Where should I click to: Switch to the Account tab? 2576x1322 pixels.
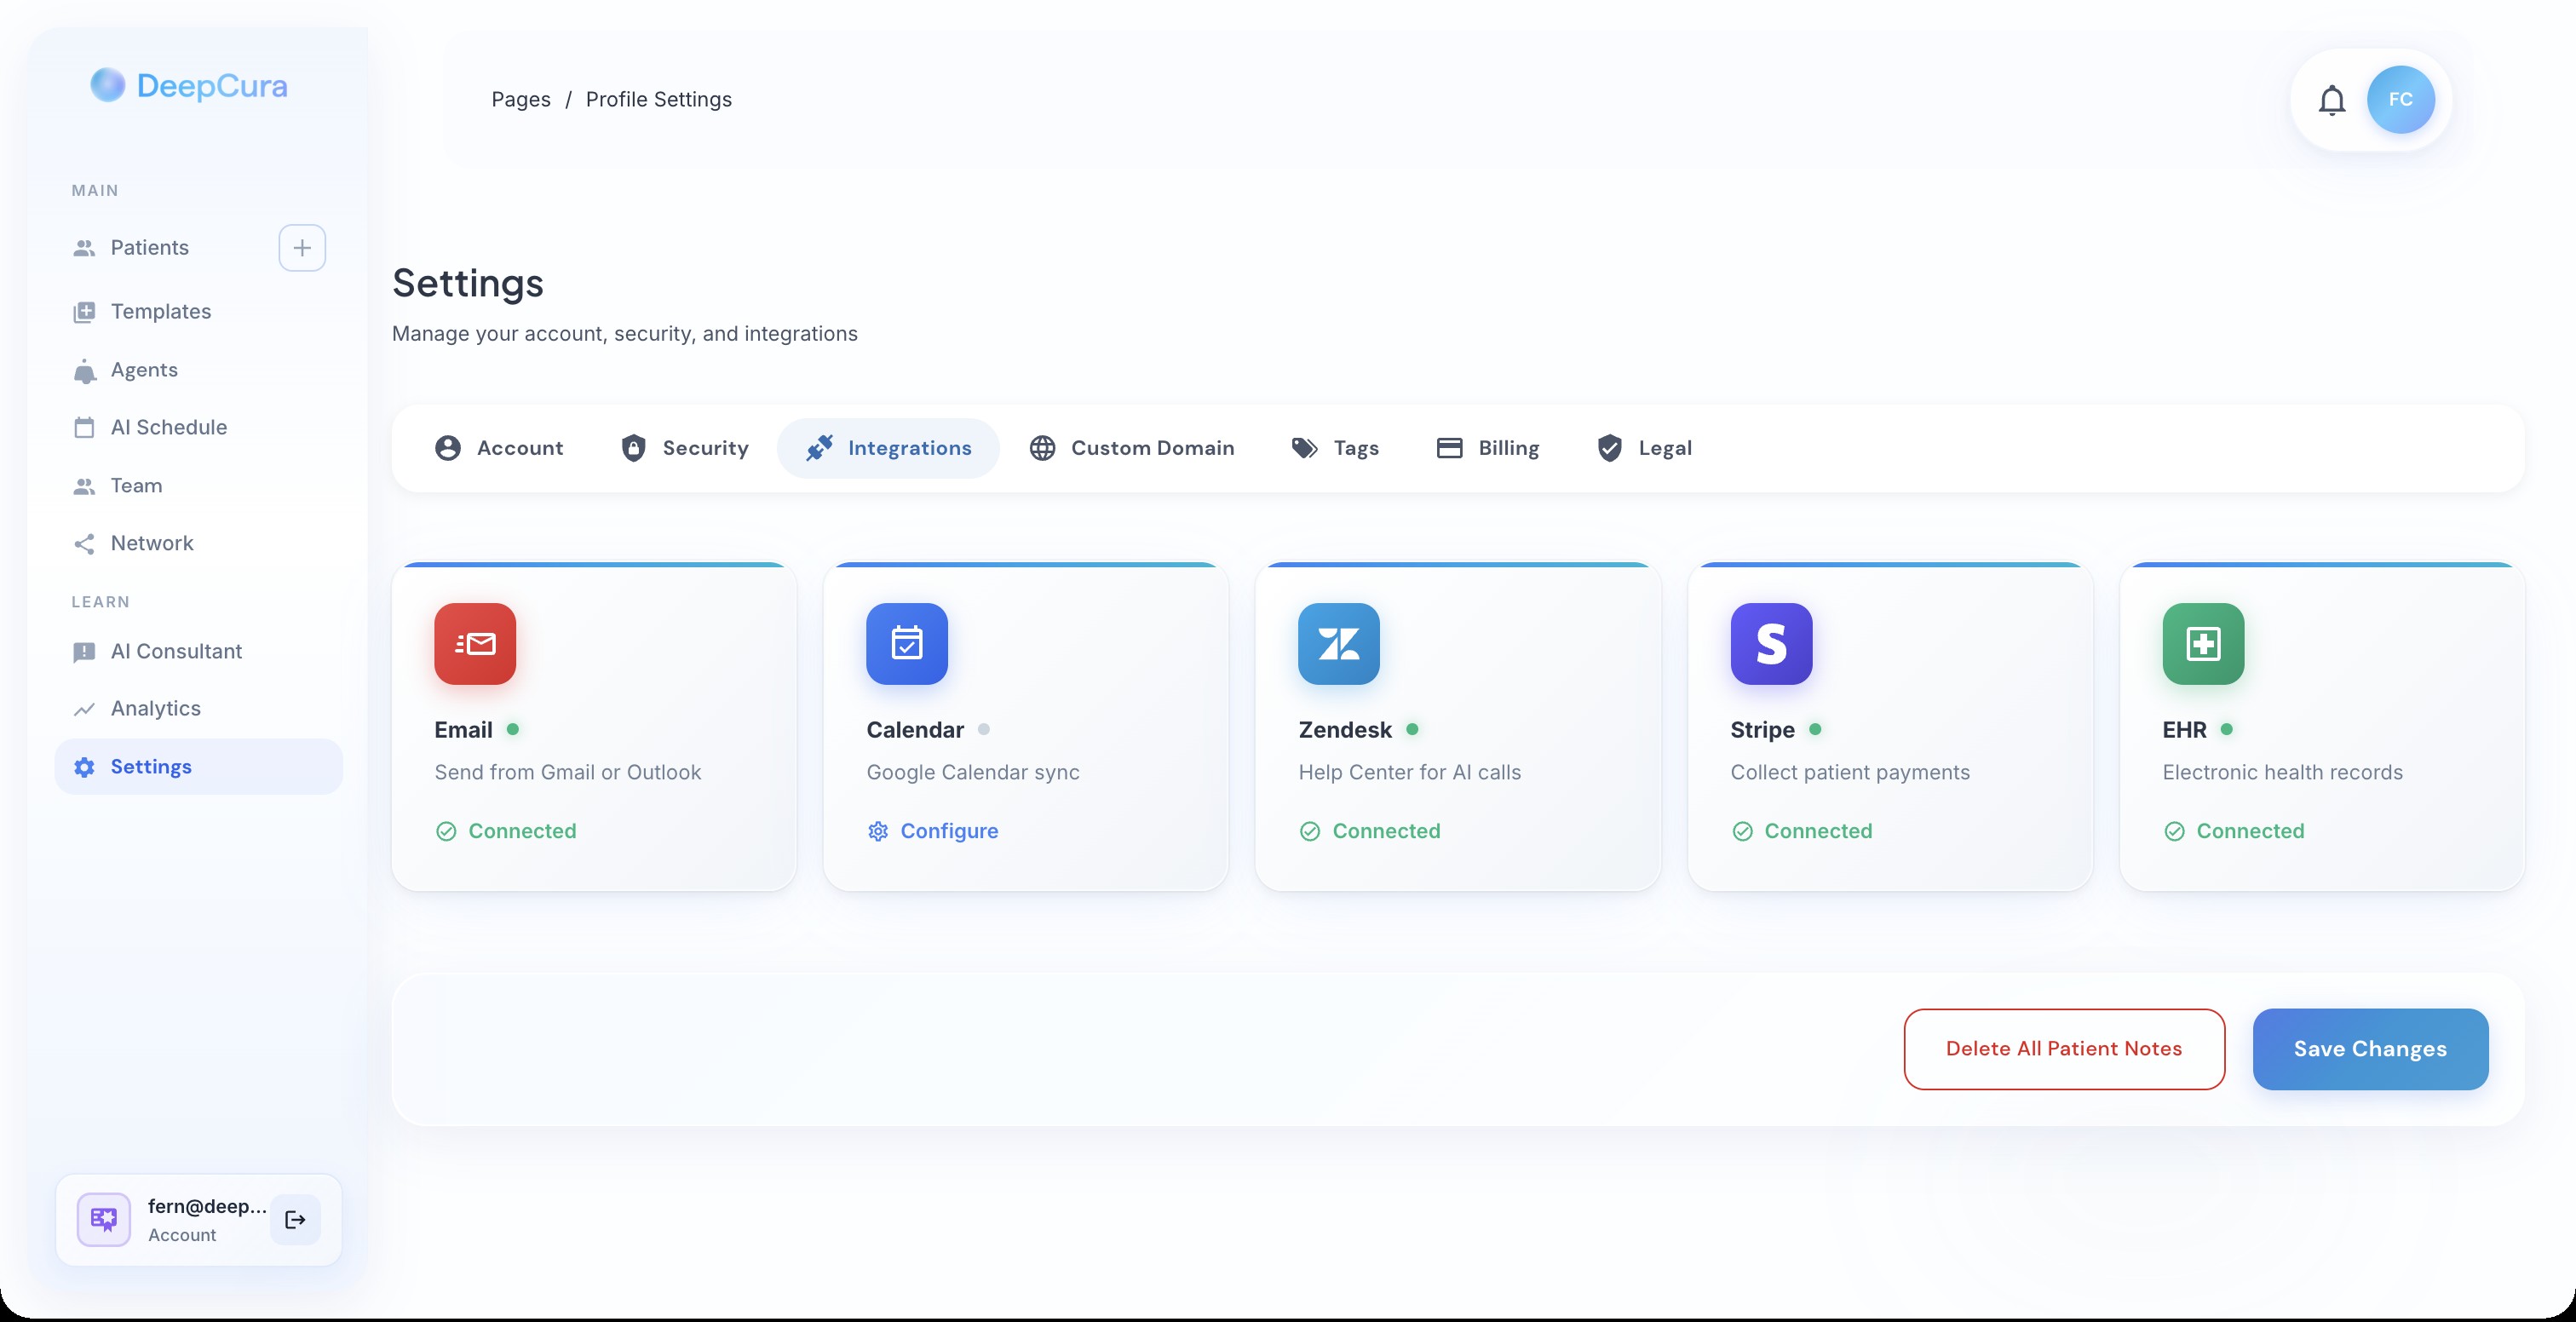point(499,448)
